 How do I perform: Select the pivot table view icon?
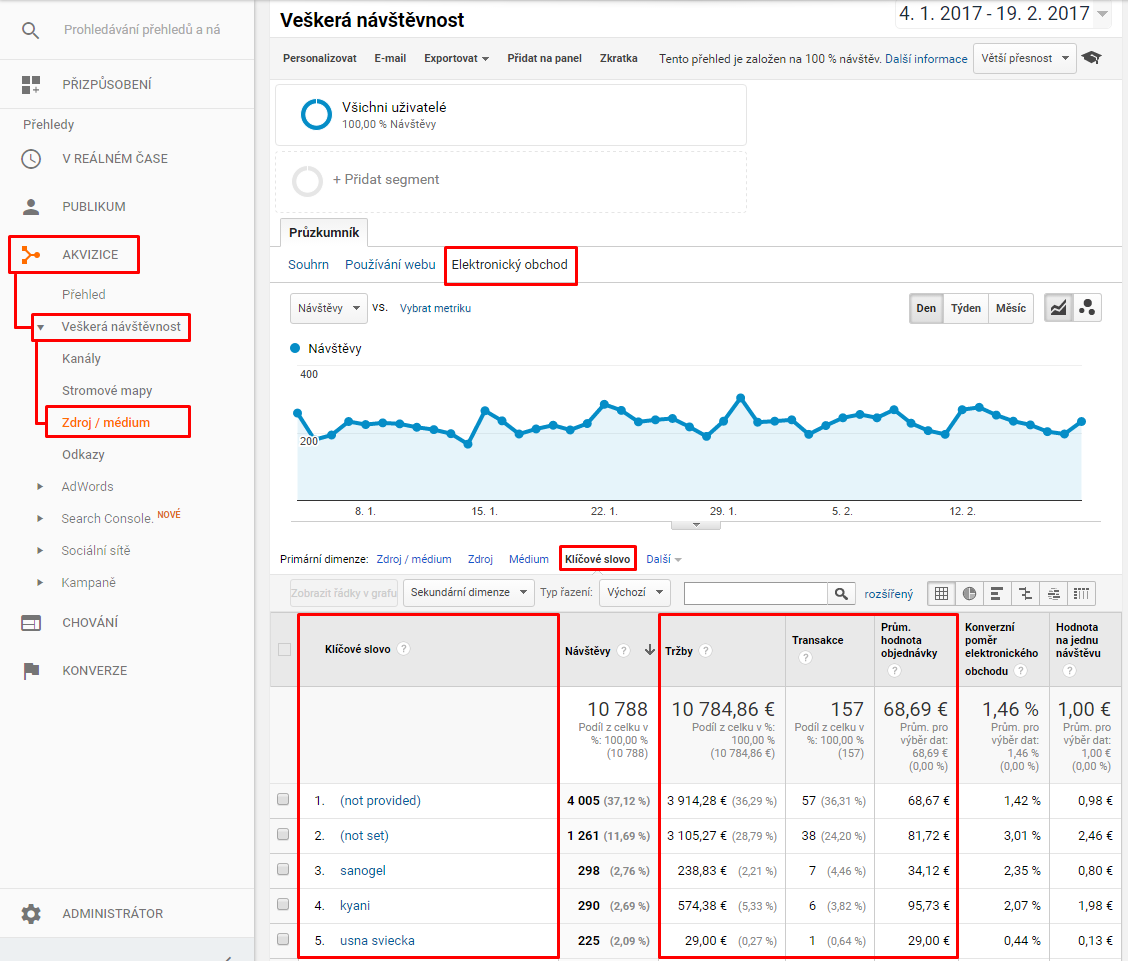(1081, 593)
